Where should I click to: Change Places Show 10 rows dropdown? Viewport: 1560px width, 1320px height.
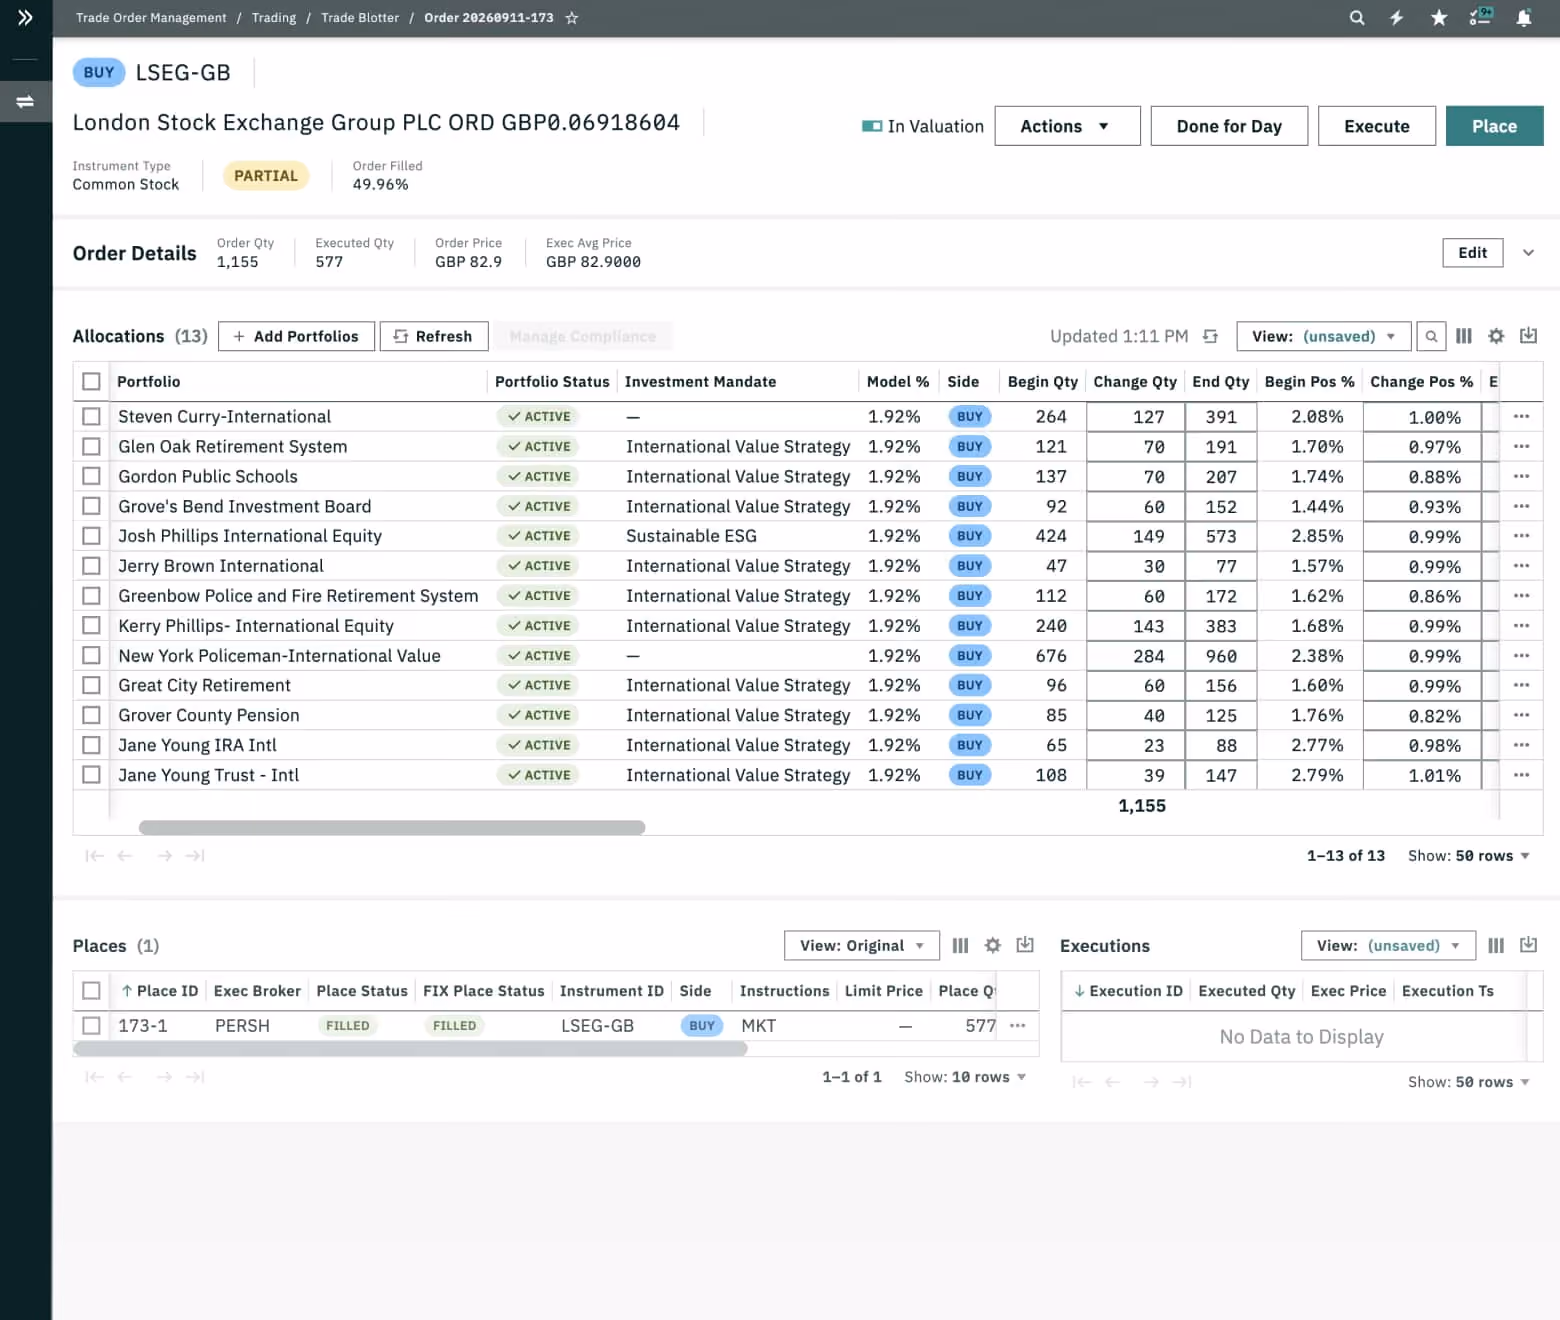click(x=965, y=1077)
